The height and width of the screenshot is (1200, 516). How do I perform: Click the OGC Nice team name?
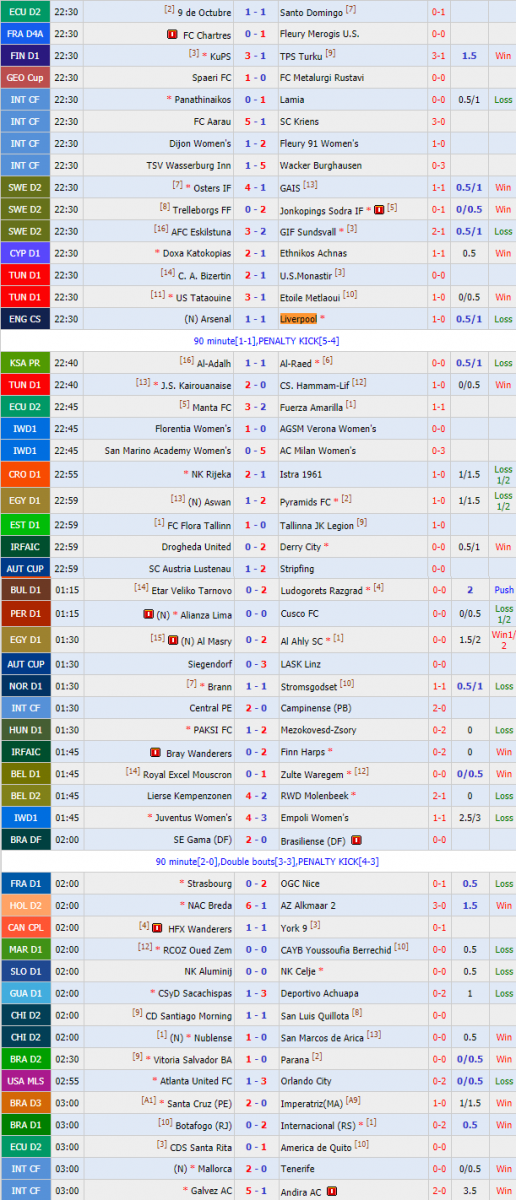[x=301, y=884]
